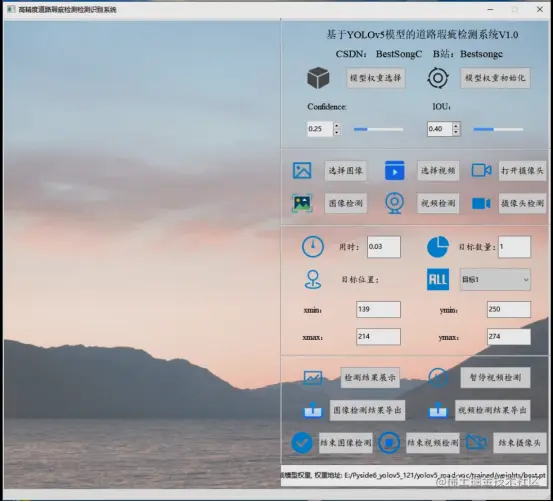End video detection with 结束视频检测

coord(433,443)
